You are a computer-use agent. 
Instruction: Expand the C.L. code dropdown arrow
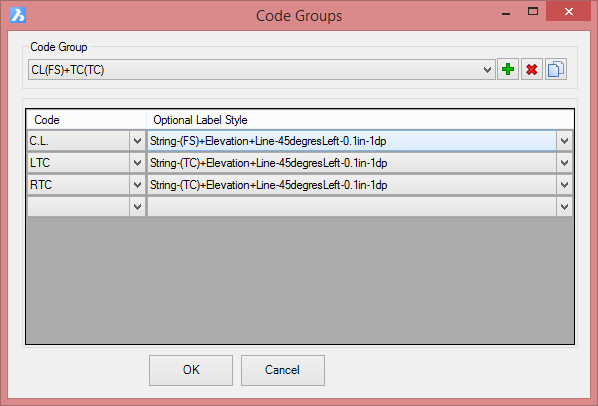(137, 141)
